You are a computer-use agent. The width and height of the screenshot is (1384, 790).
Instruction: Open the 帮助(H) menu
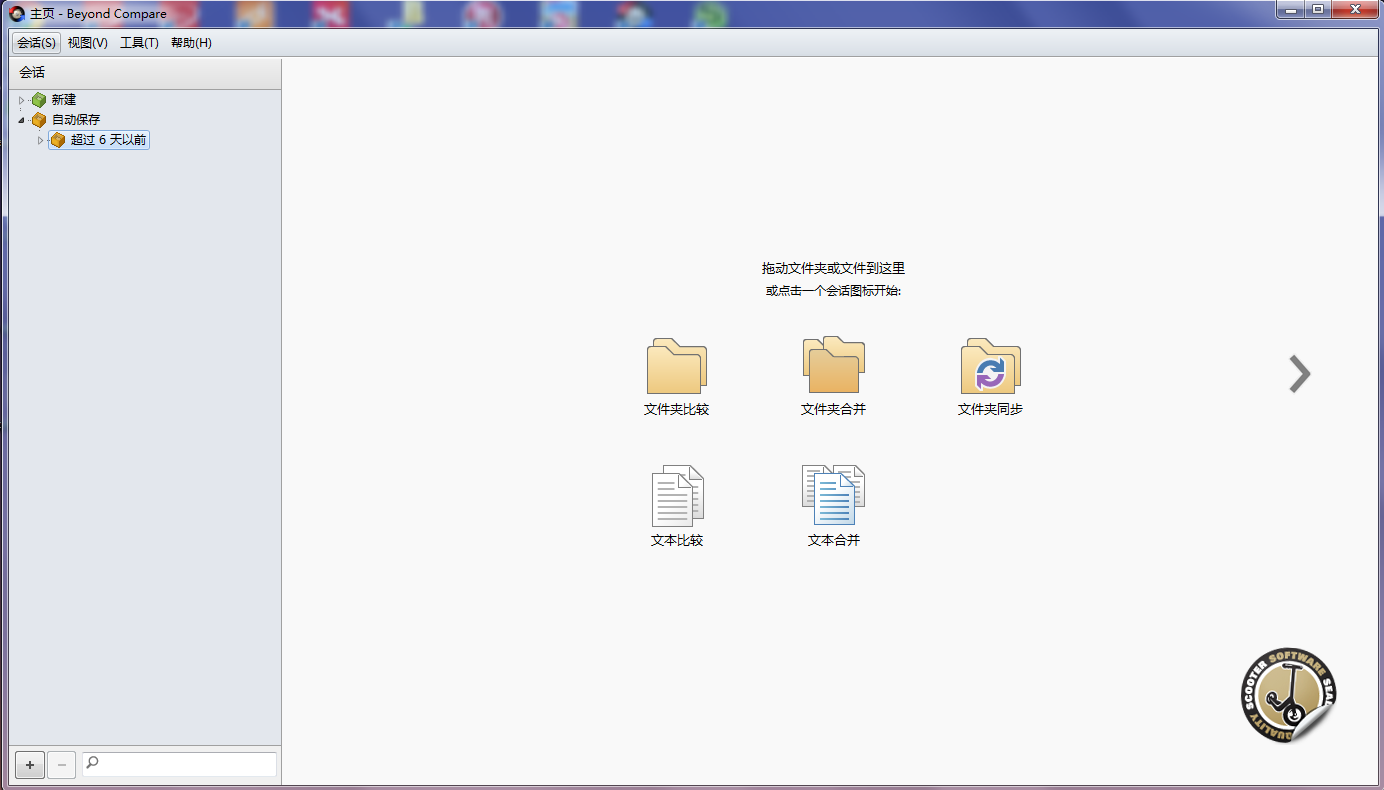coord(191,43)
